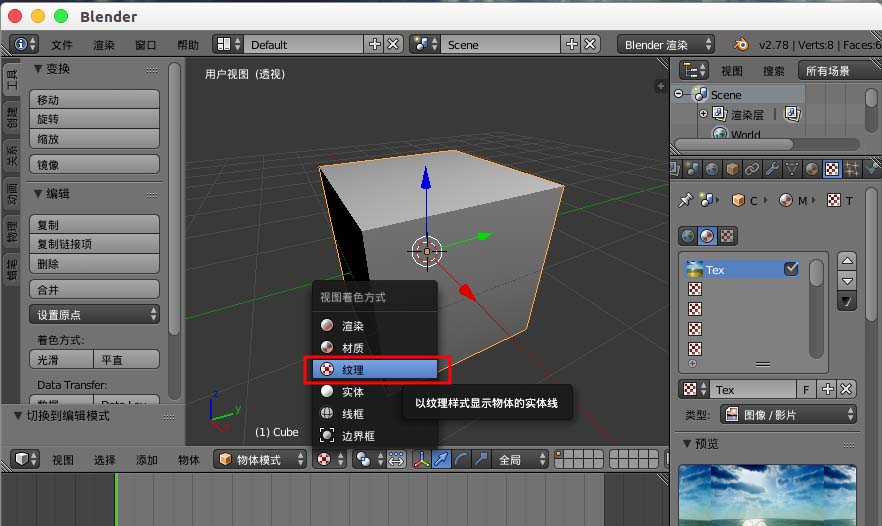882x526 pixels.
Task: Click the 删除 button
Action: click(x=94, y=264)
